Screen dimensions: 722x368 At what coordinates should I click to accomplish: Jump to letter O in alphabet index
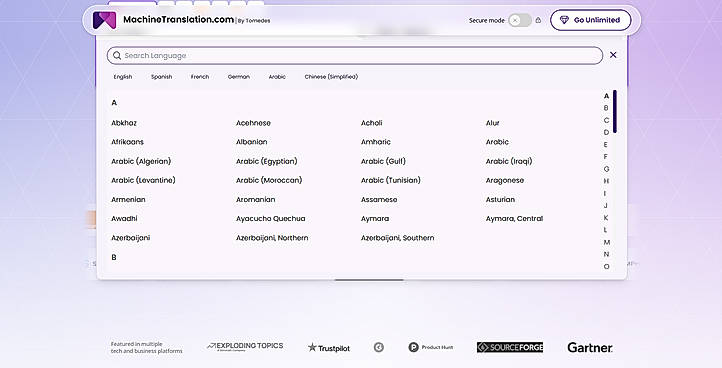point(606,266)
